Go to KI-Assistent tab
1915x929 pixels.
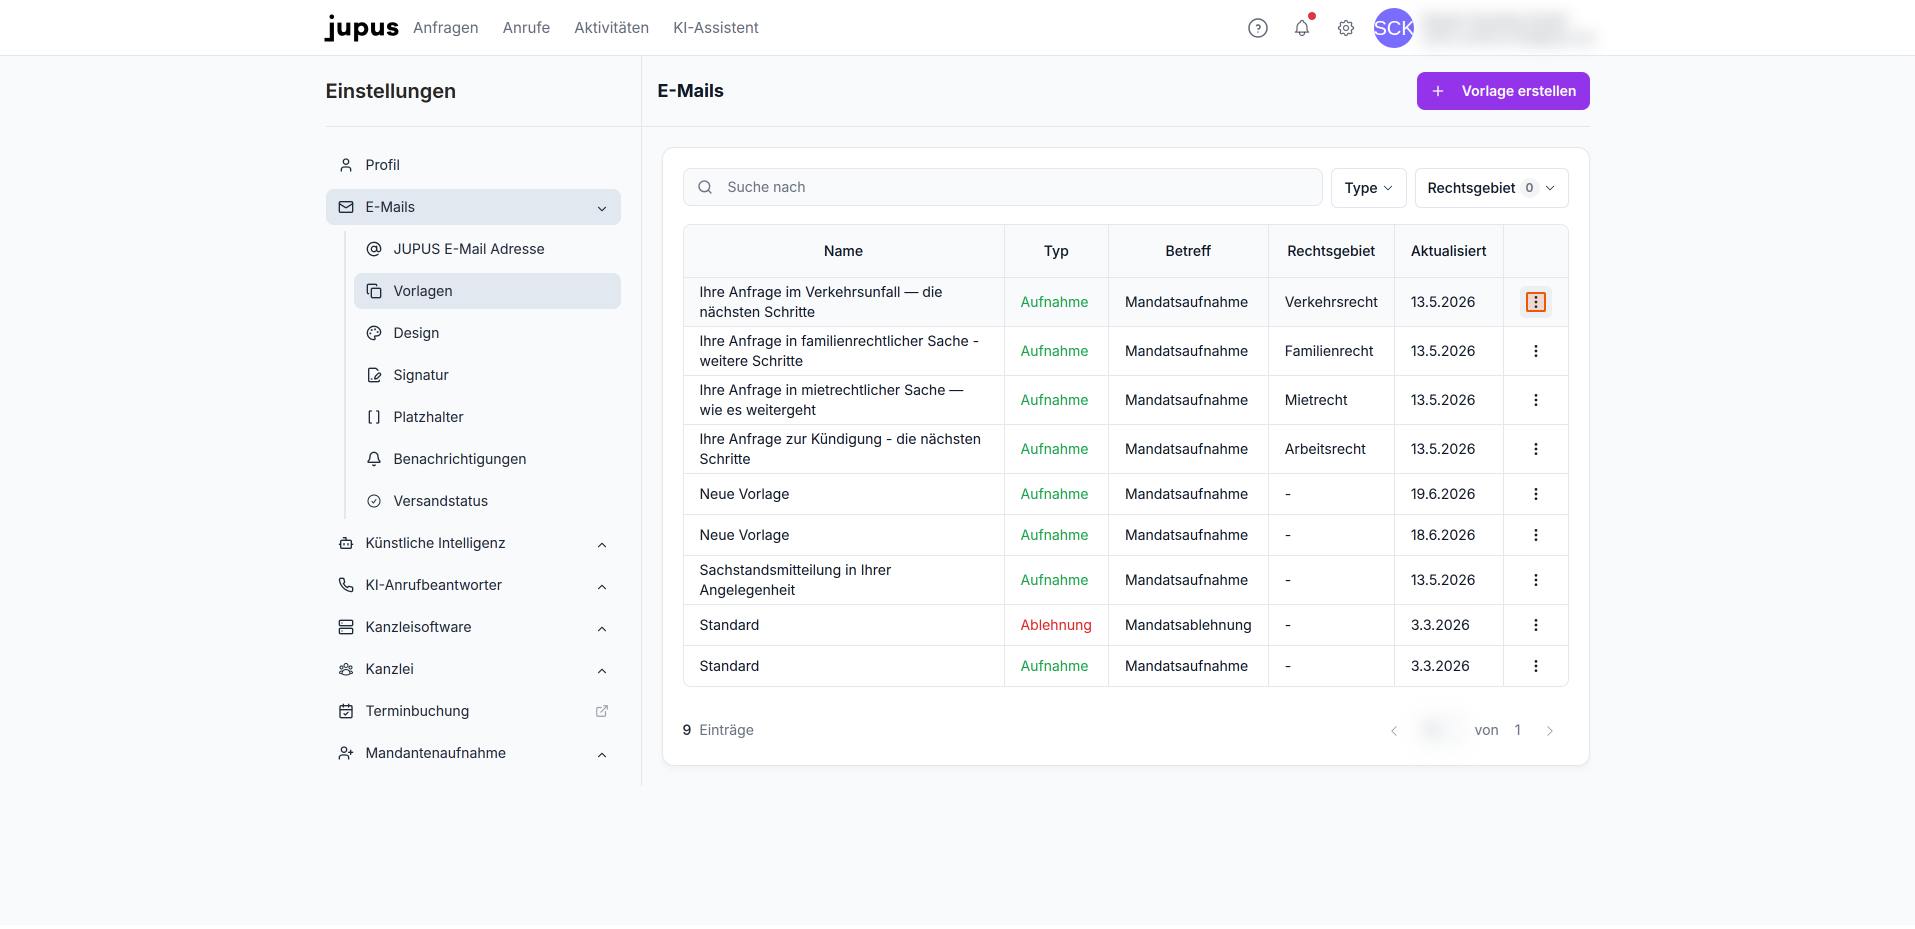[x=716, y=28]
